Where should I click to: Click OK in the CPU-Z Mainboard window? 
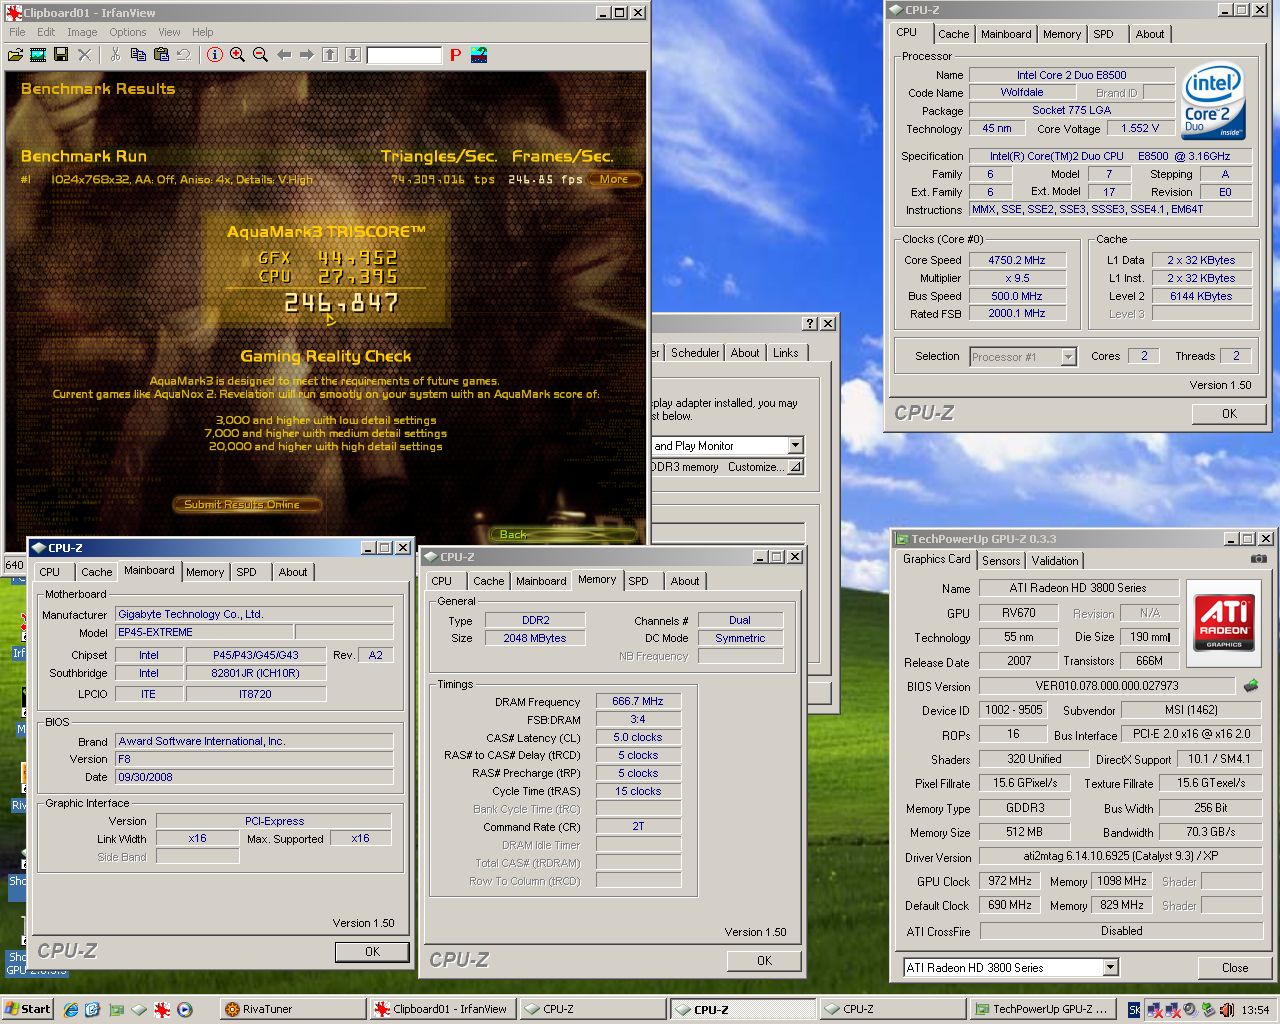click(x=372, y=952)
